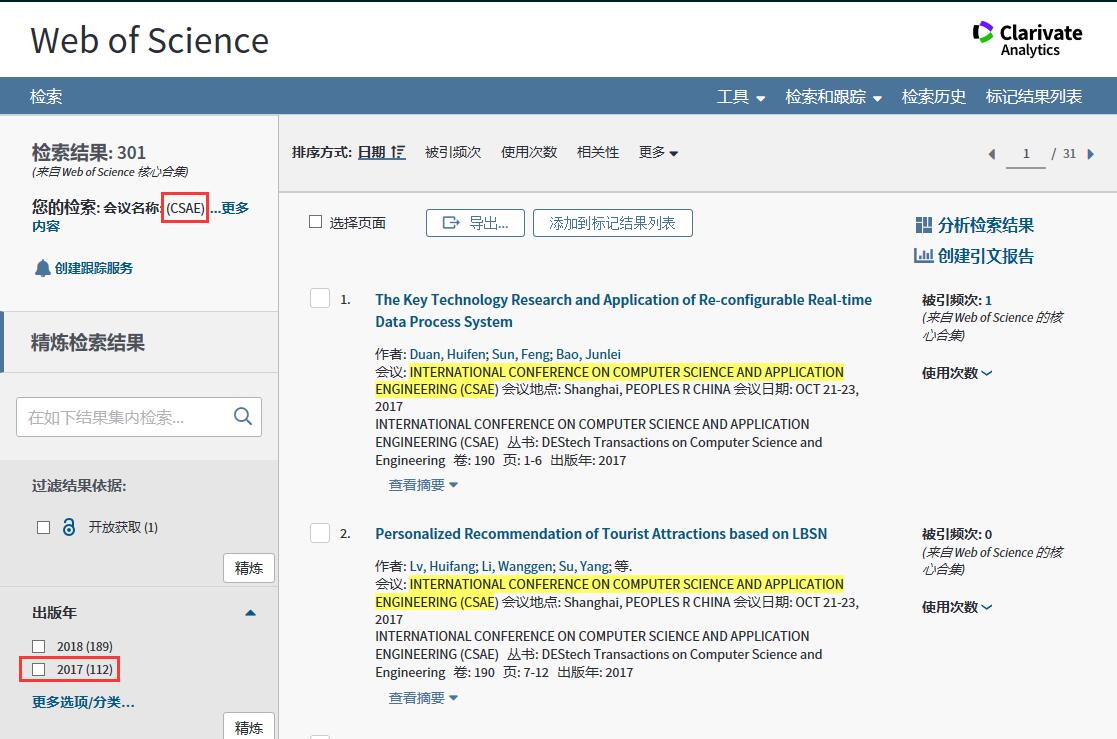Go to next results page arrow

pyautogui.click(x=1091, y=154)
